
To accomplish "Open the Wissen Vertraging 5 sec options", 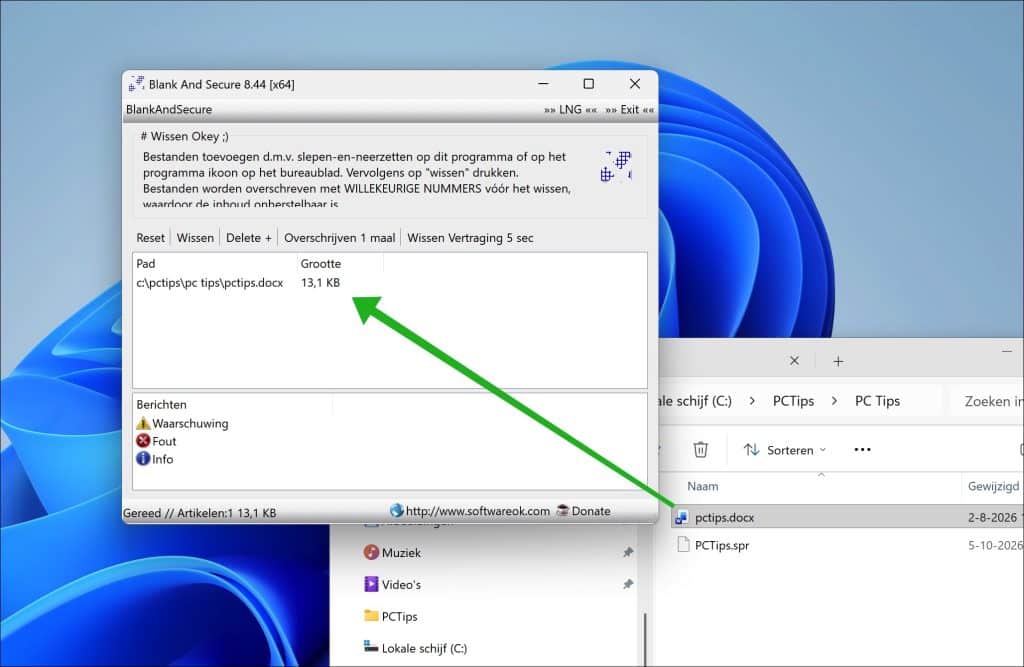I will pos(470,238).
